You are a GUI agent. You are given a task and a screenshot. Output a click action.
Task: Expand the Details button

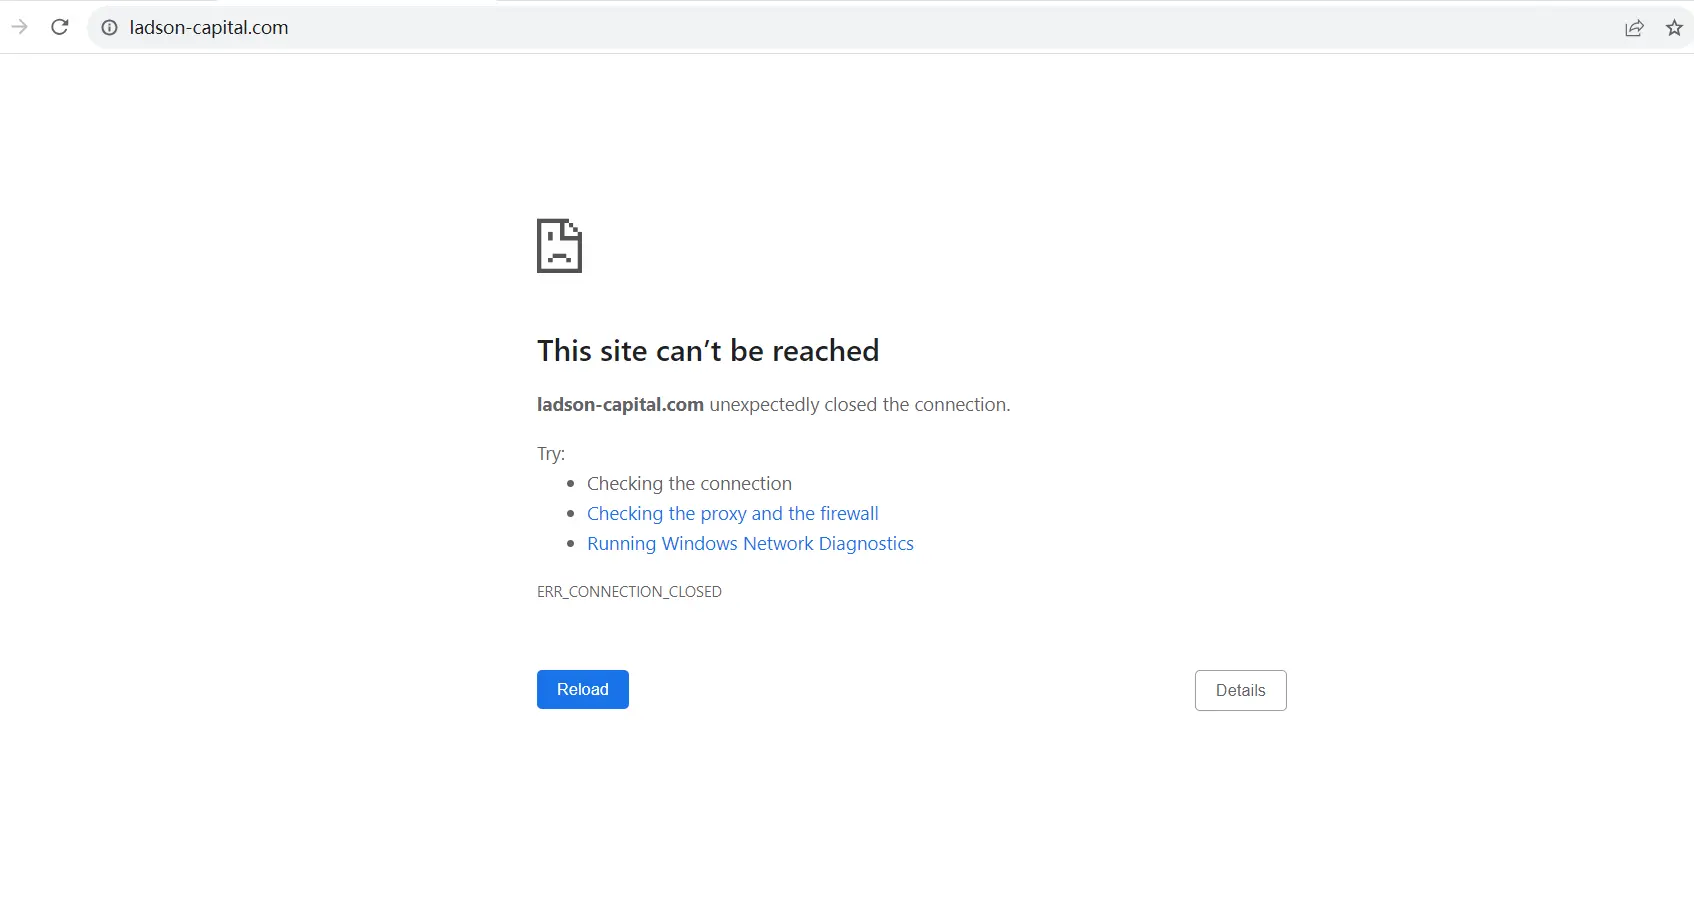point(1240,691)
